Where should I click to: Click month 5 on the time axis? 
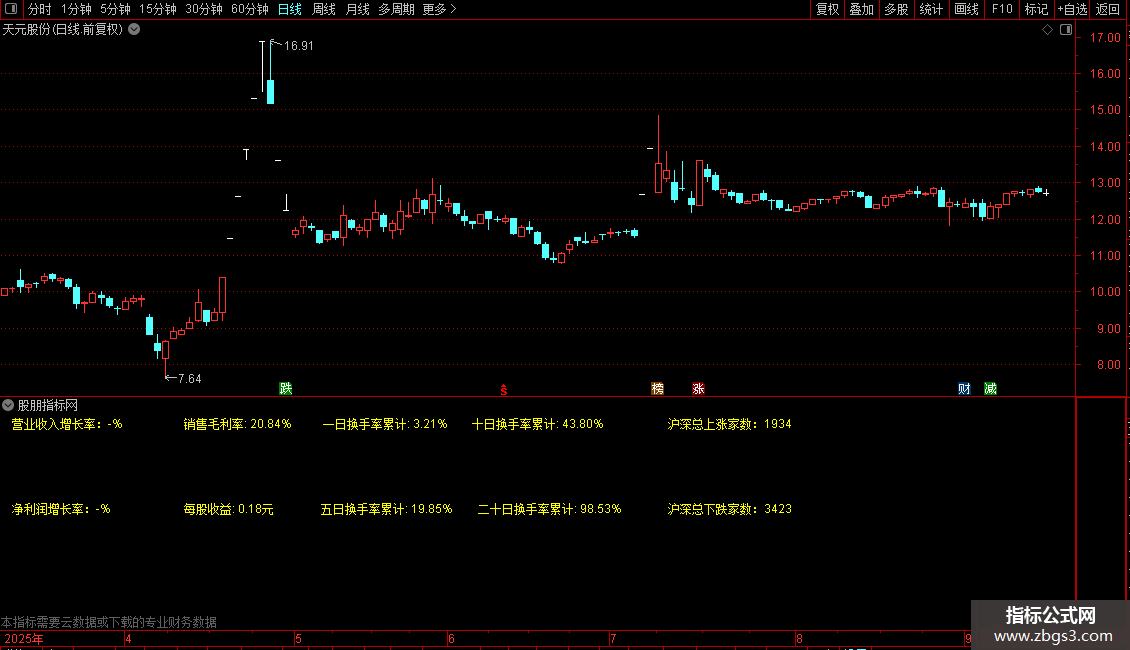[x=298, y=639]
